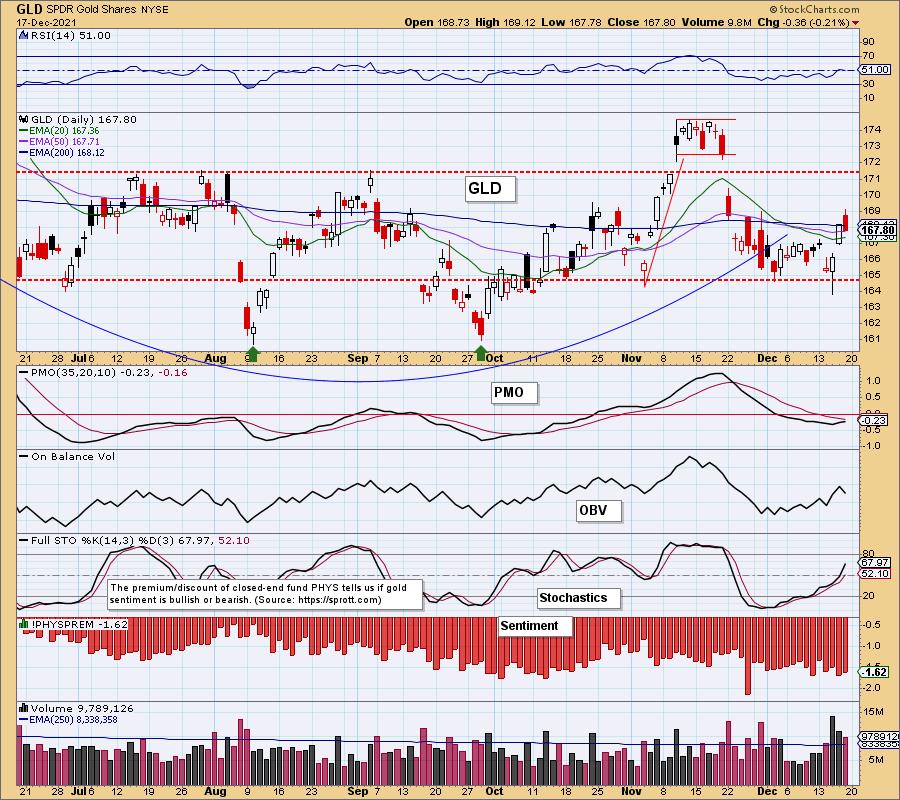Click the Volume 9.8M header value
The width and height of the screenshot is (900, 800).
(716, 22)
